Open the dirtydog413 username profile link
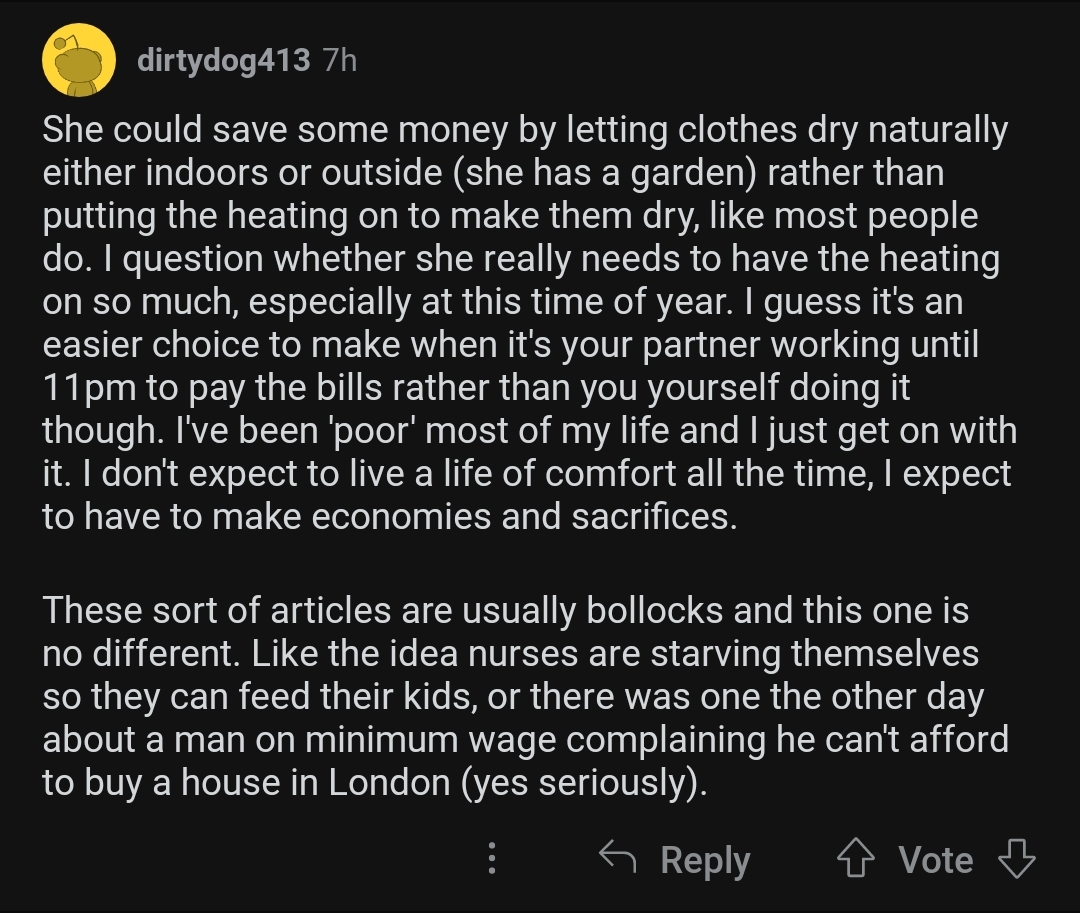 click(x=224, y=60)
